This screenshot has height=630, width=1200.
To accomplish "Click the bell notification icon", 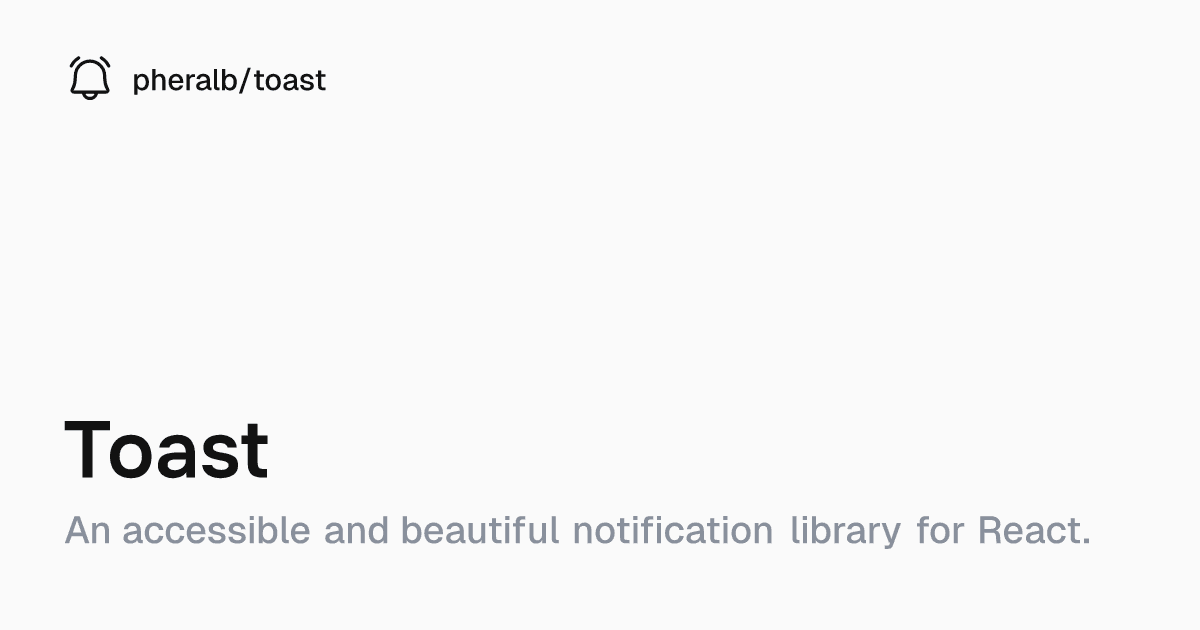I will coord(90,78).
